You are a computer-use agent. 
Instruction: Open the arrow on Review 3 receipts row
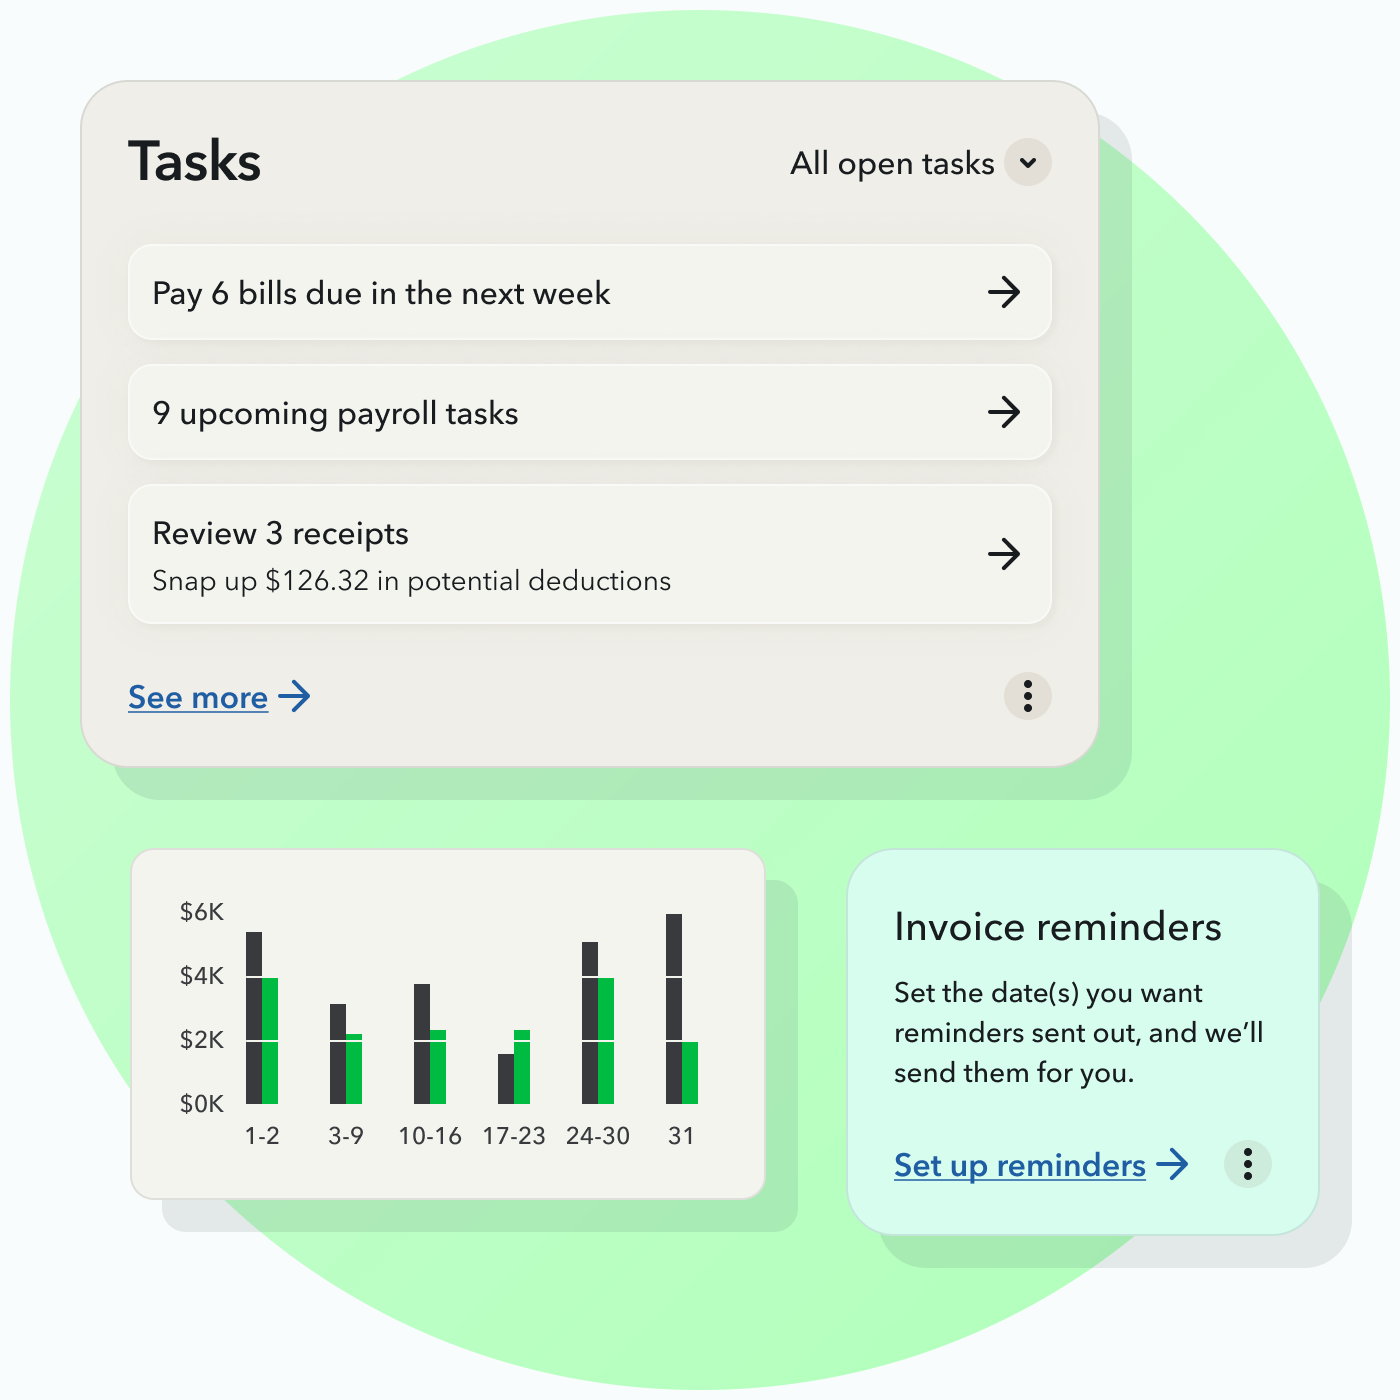point(1004,554)
